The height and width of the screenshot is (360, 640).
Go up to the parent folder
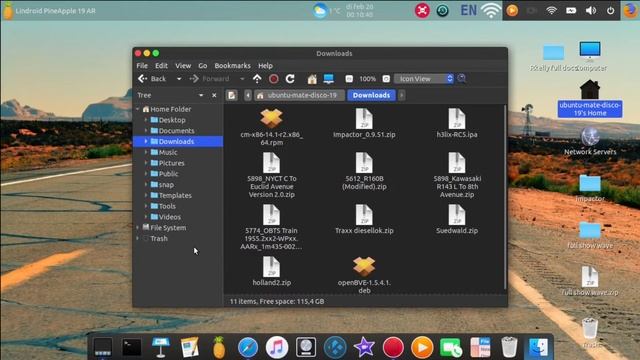[x=257, y=79]
